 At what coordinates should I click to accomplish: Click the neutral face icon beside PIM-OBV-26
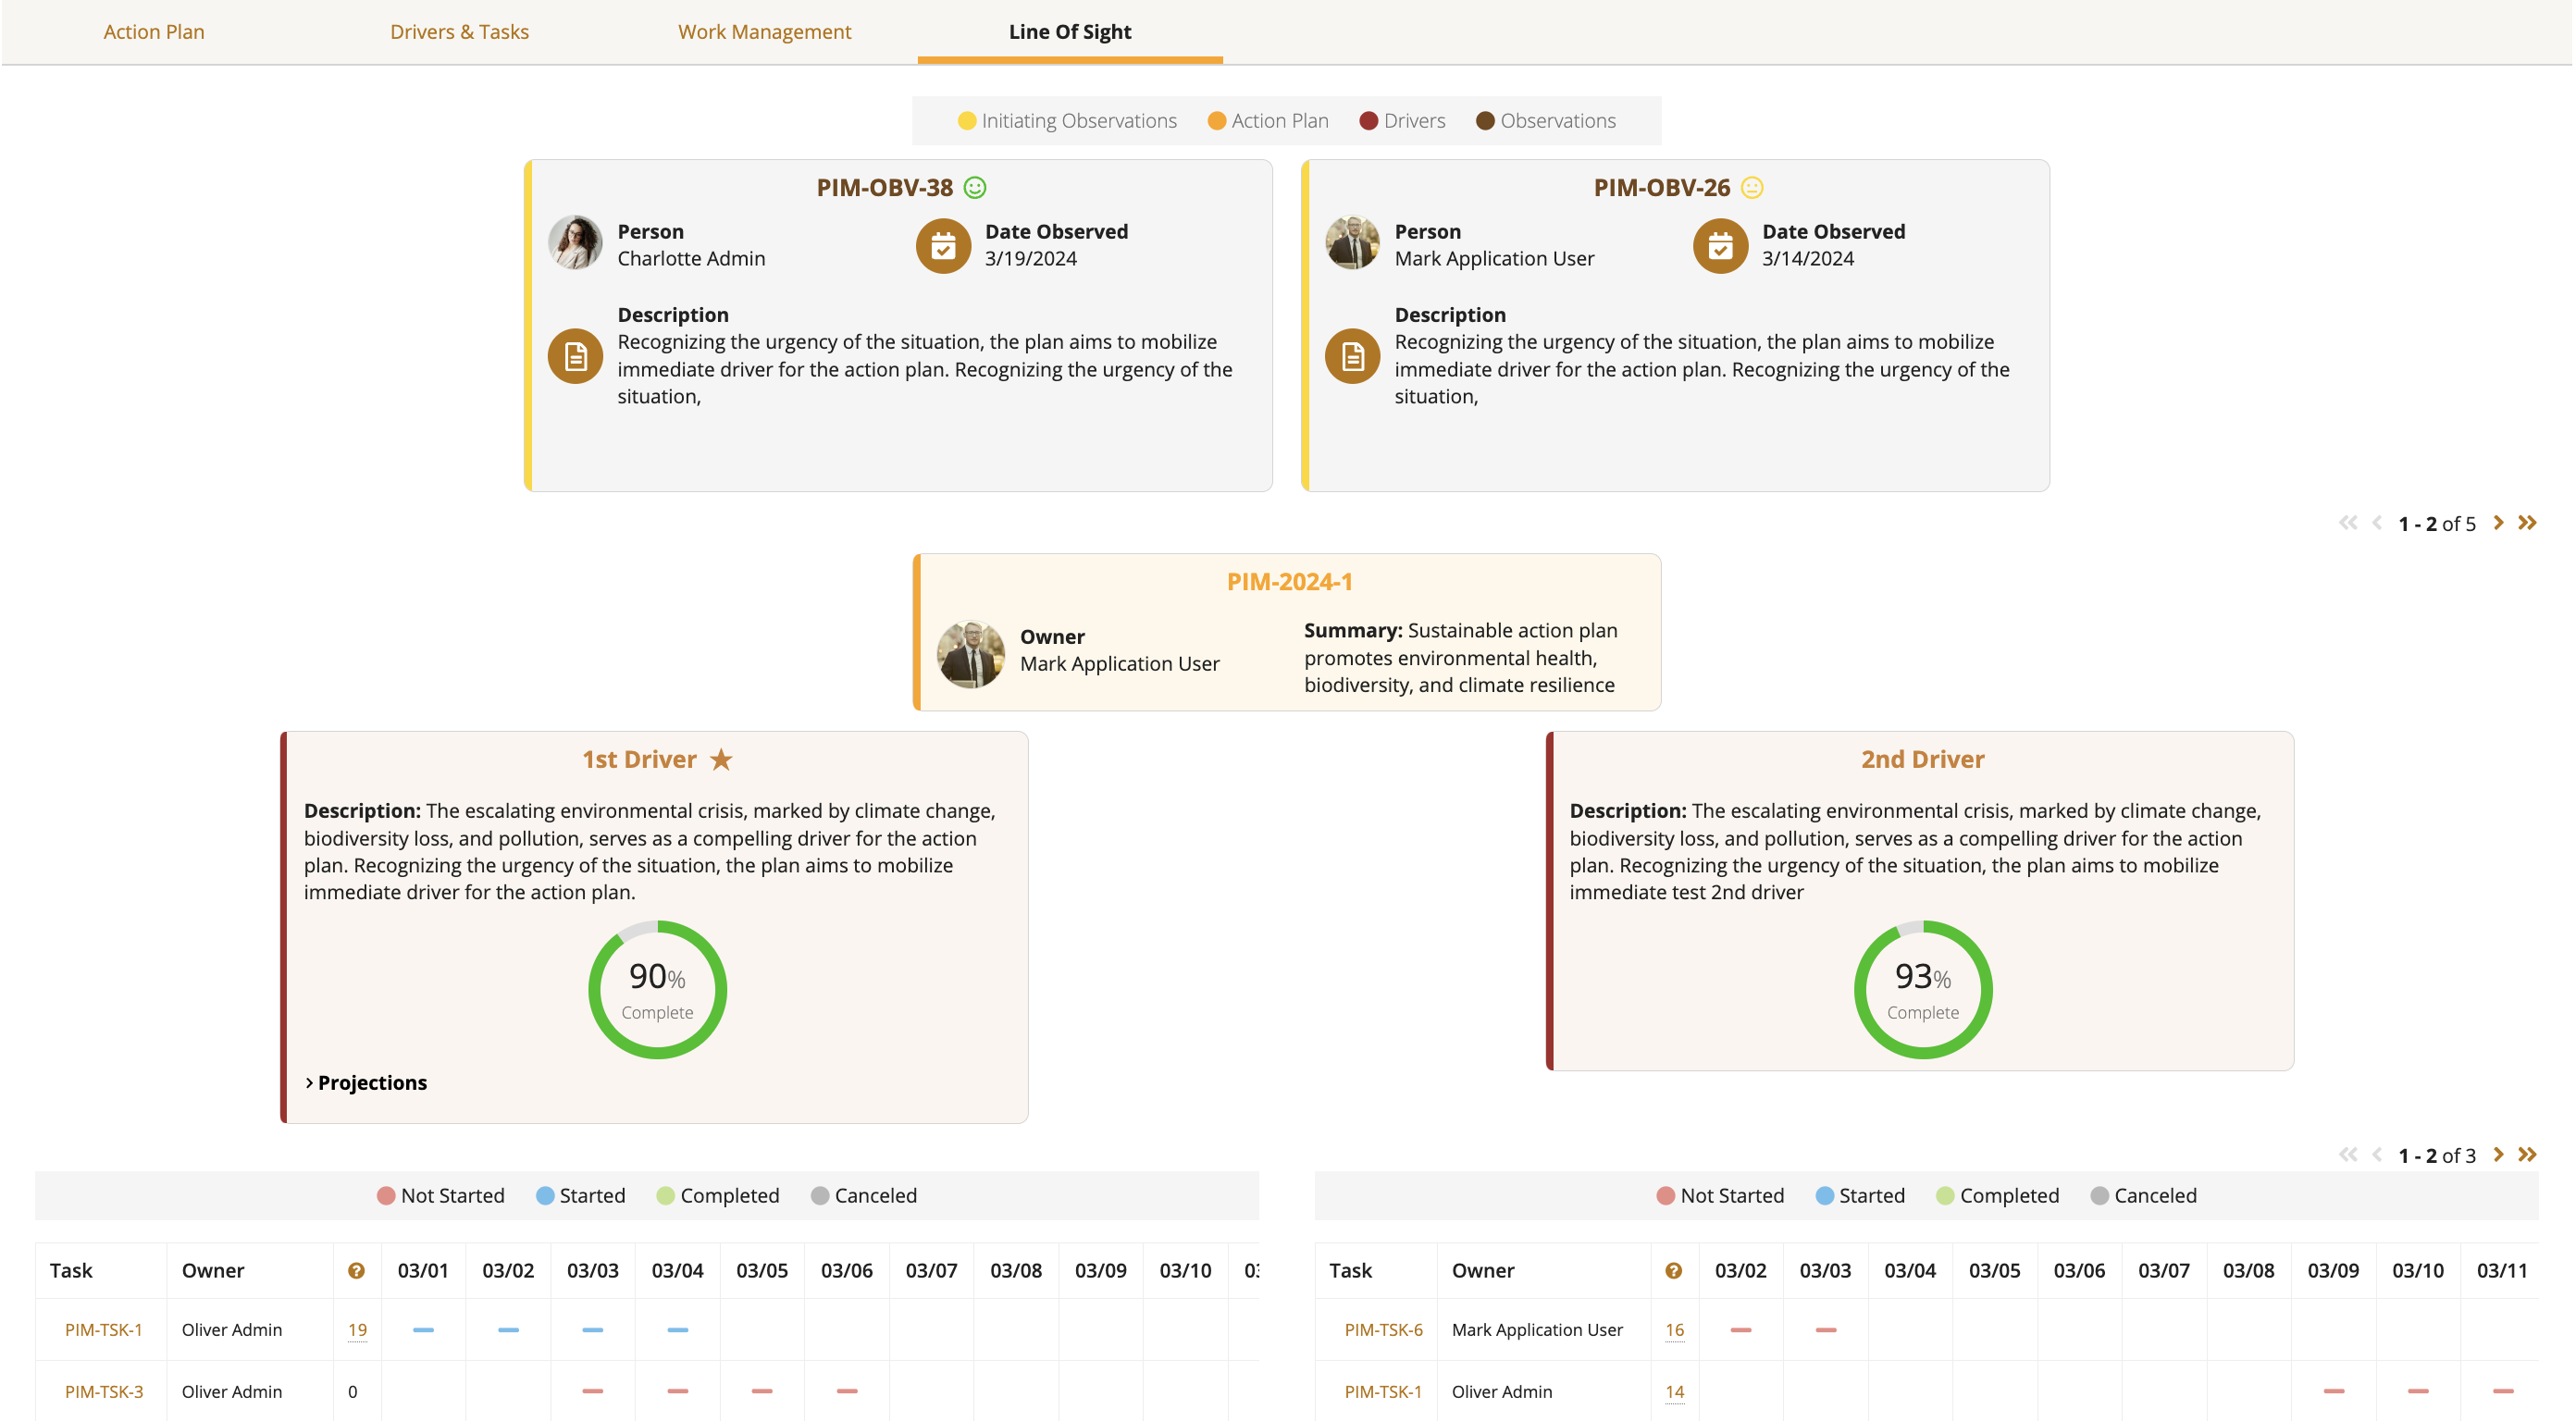point(1752,187)
